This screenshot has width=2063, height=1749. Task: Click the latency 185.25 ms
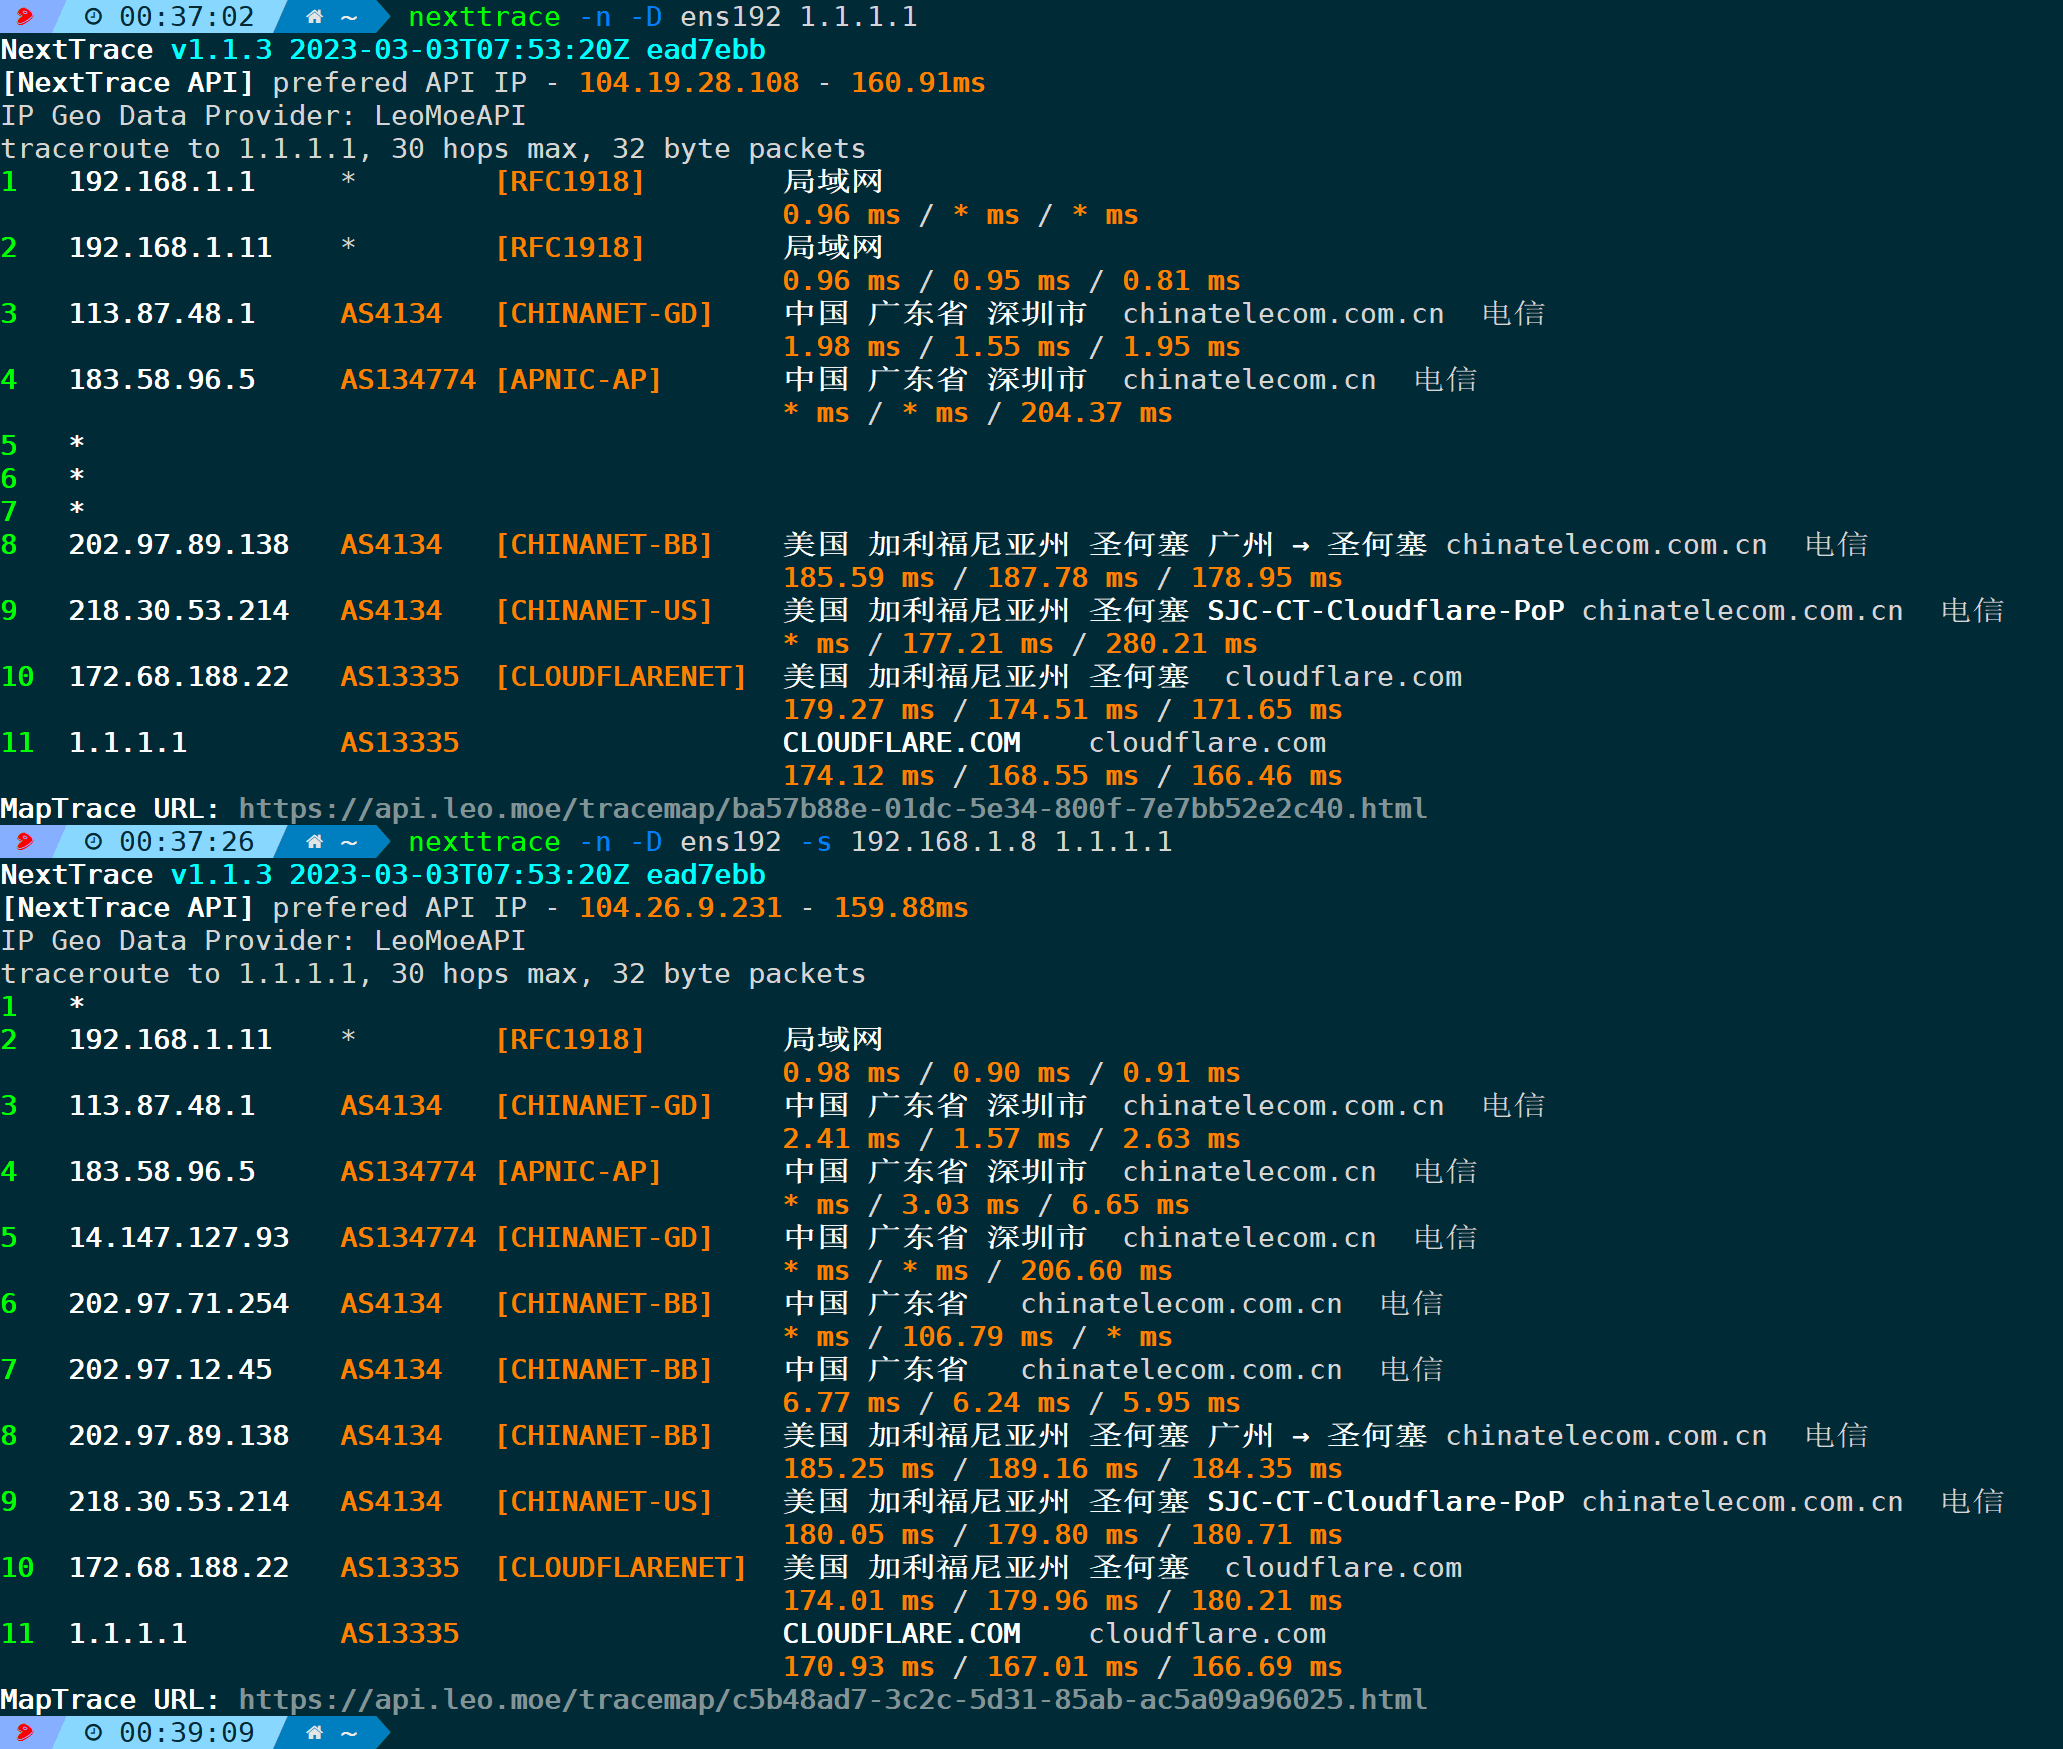coord(858,1468)
